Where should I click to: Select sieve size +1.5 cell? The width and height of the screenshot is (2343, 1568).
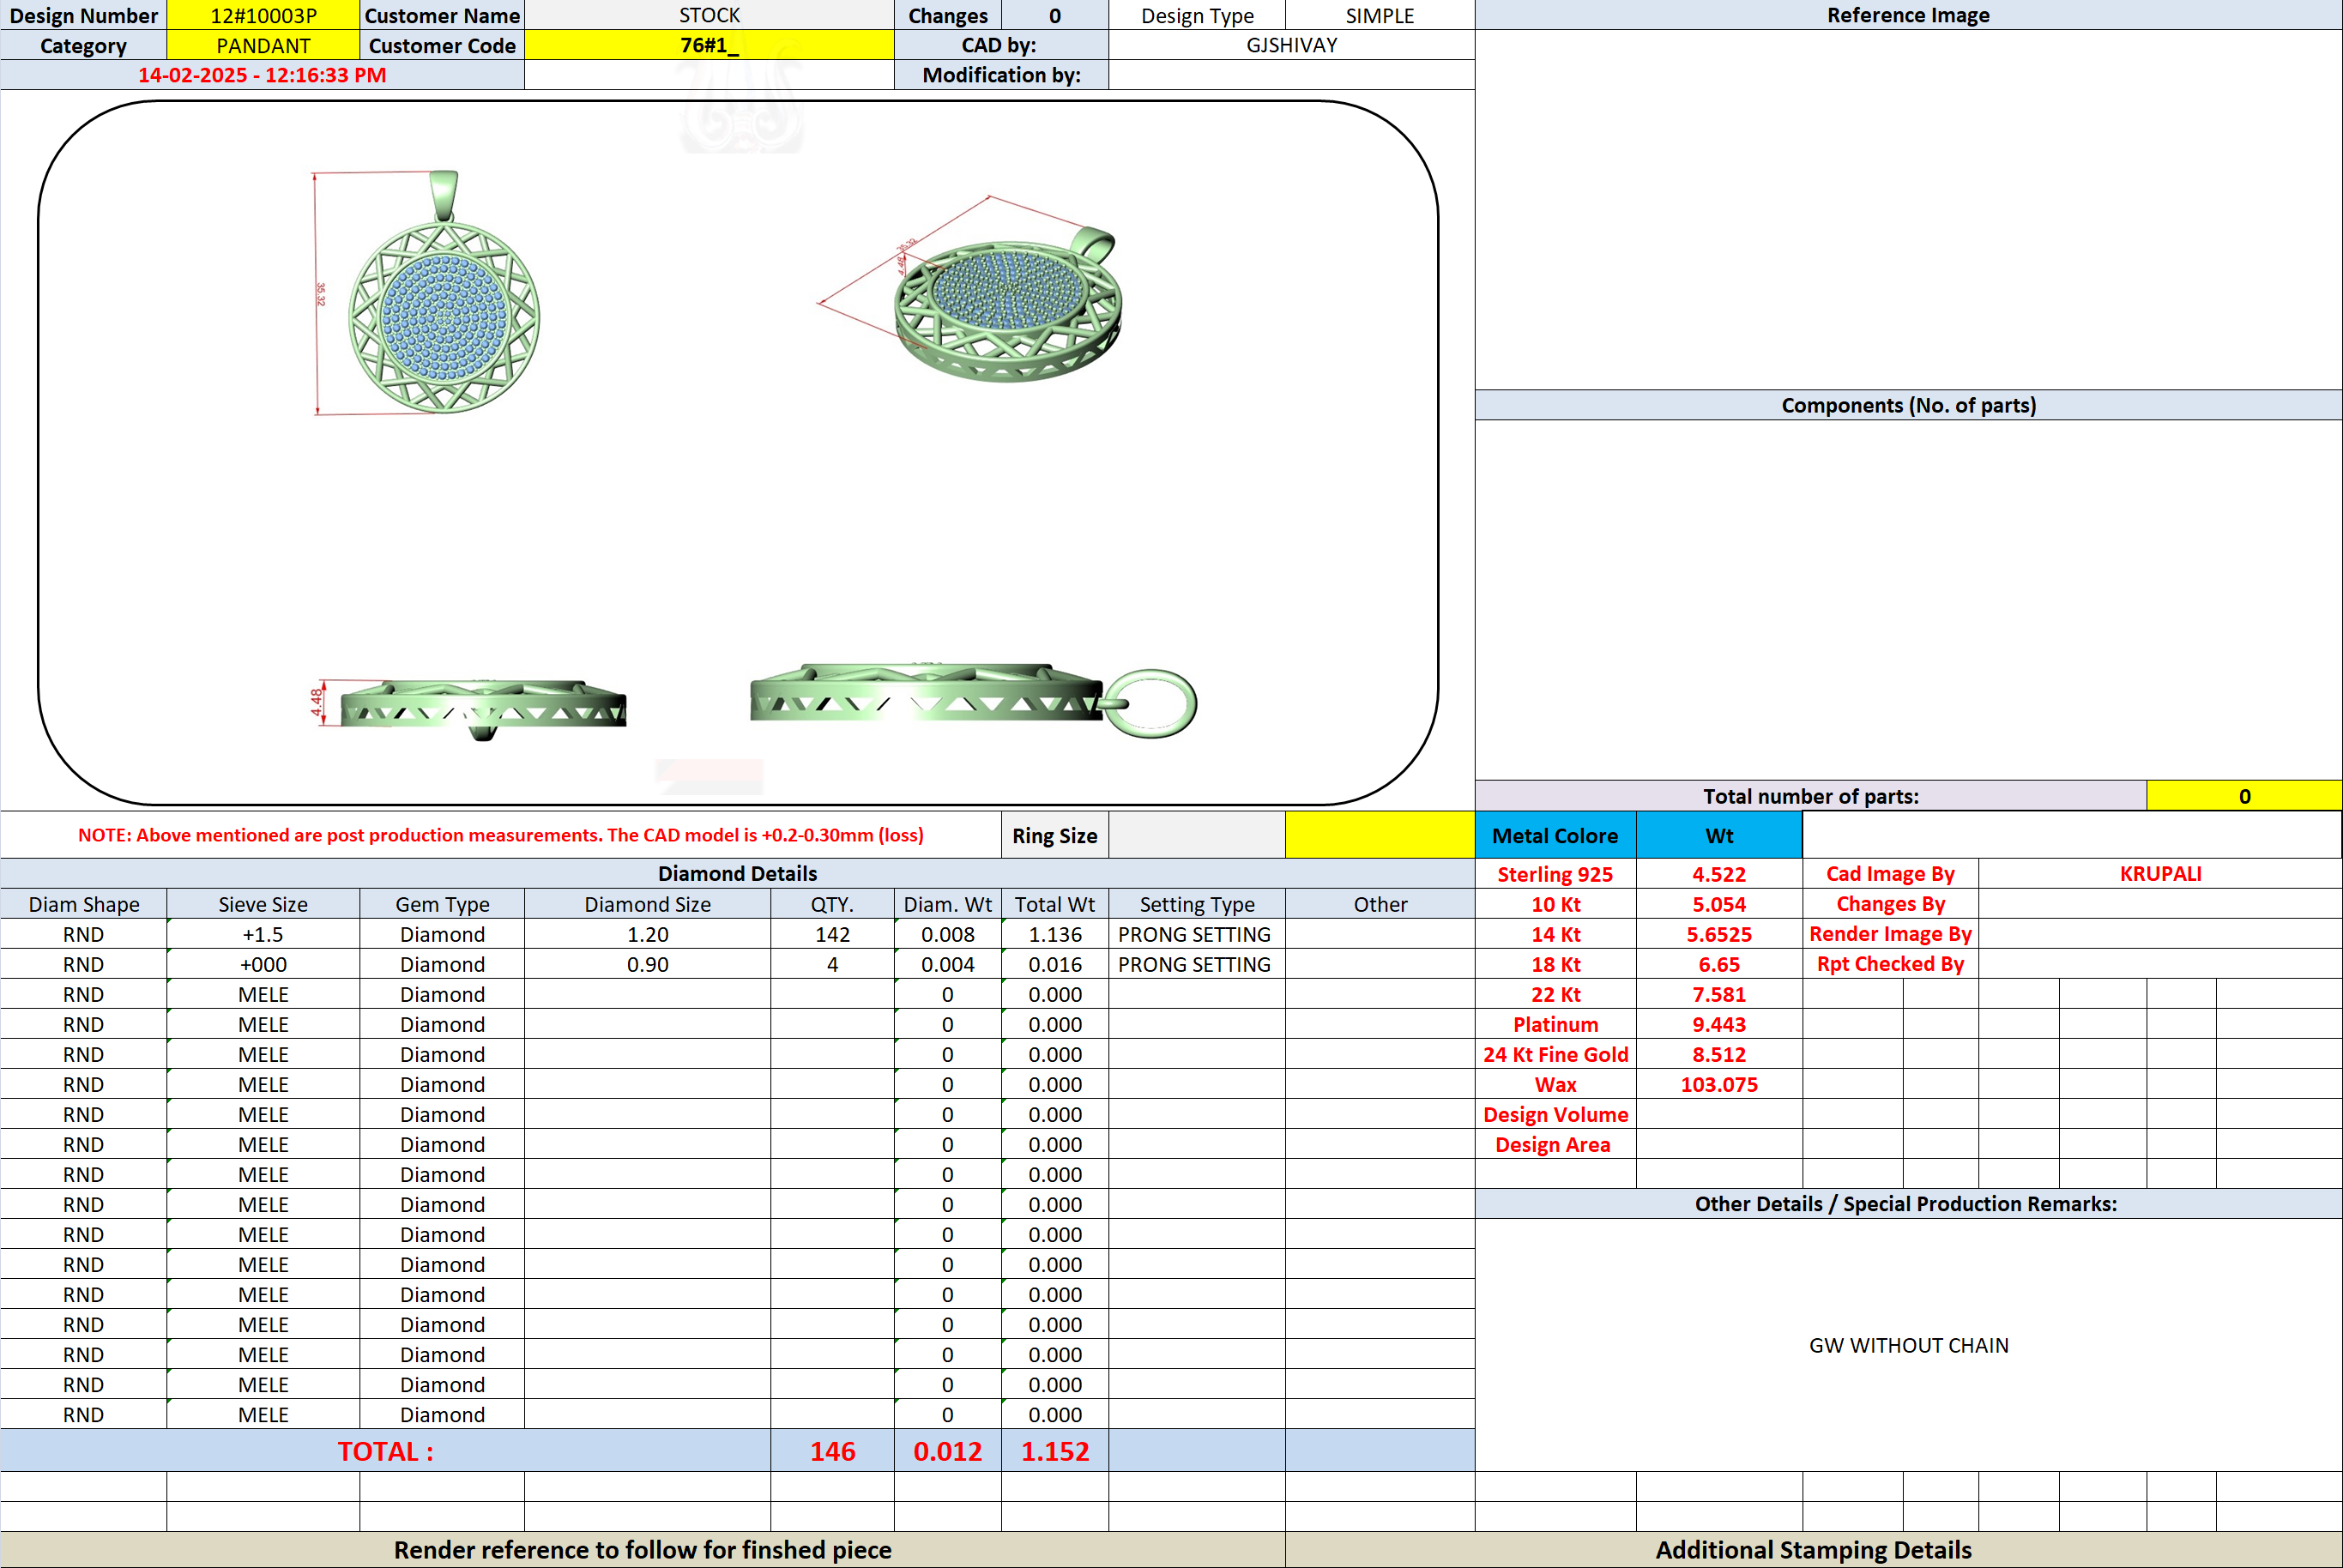263,934
